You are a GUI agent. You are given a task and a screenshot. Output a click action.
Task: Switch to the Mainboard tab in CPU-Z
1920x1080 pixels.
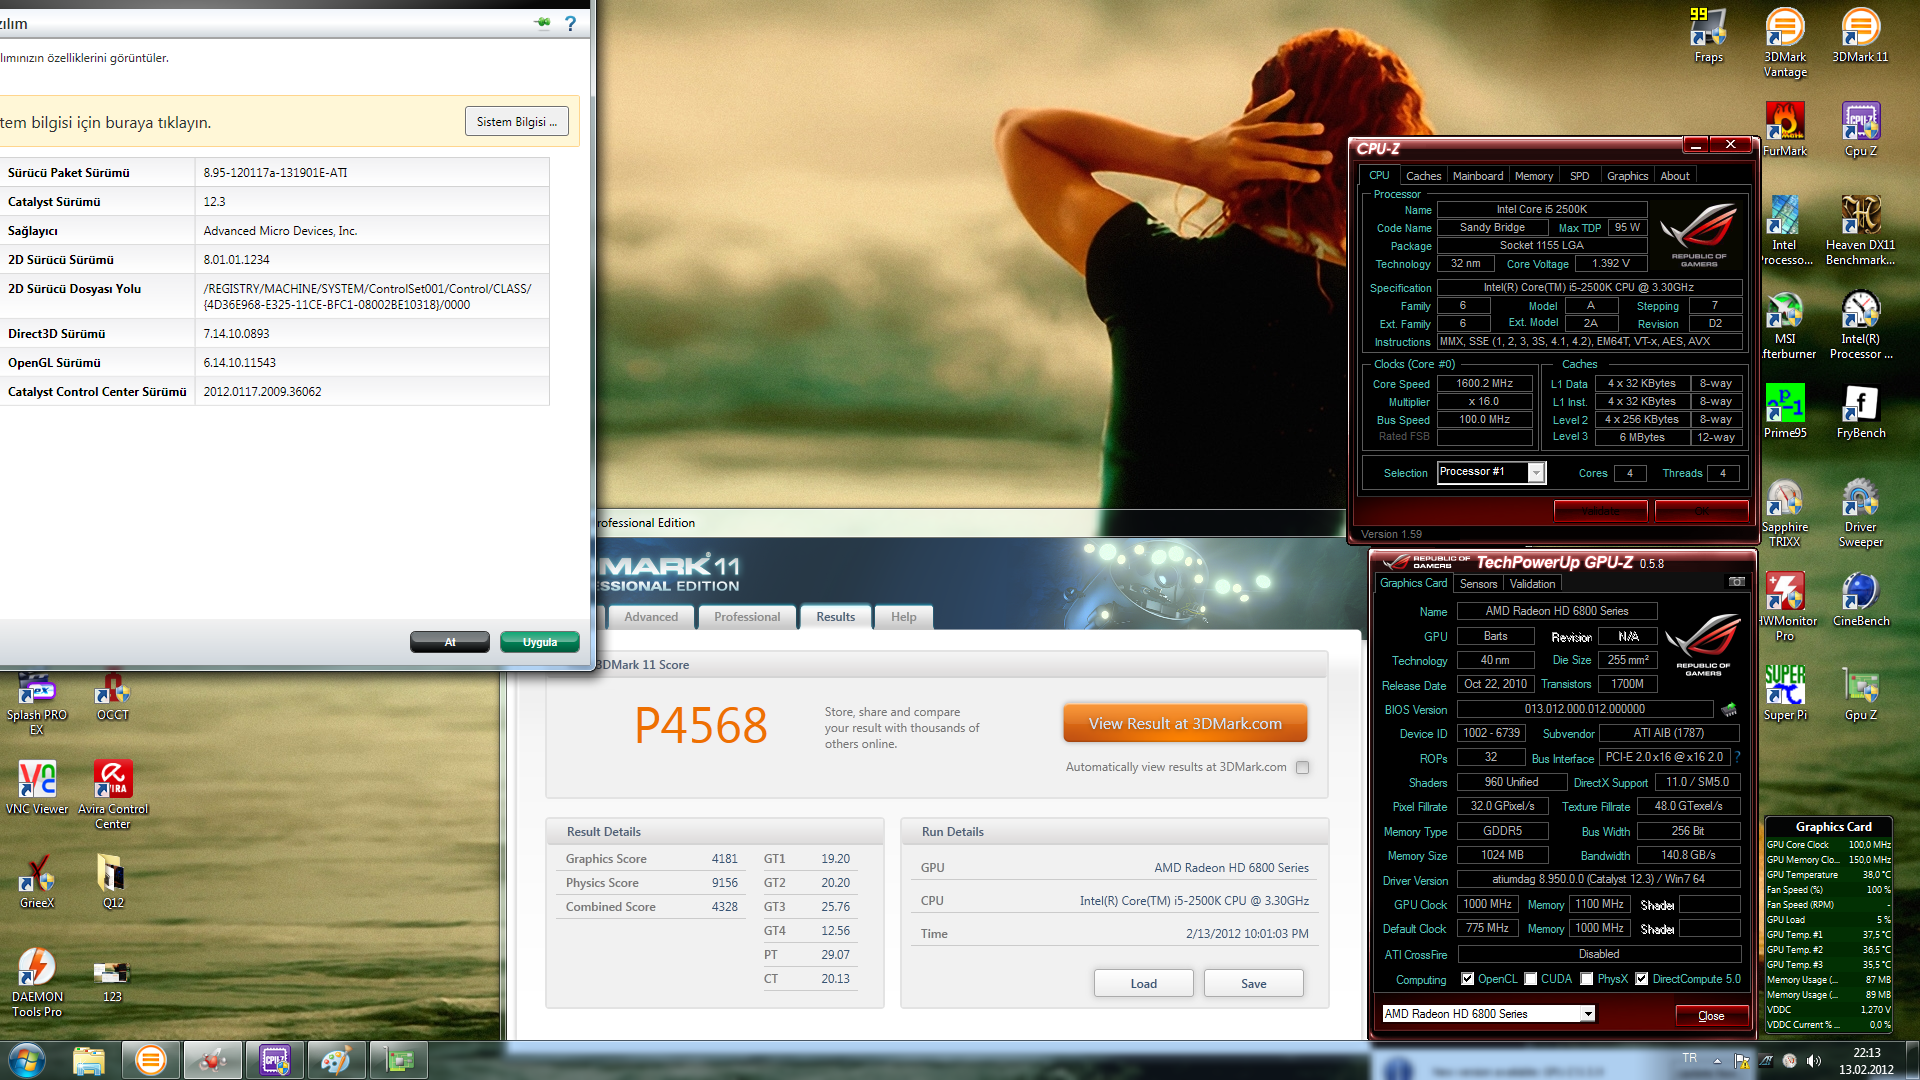(x=1477, y=176)
